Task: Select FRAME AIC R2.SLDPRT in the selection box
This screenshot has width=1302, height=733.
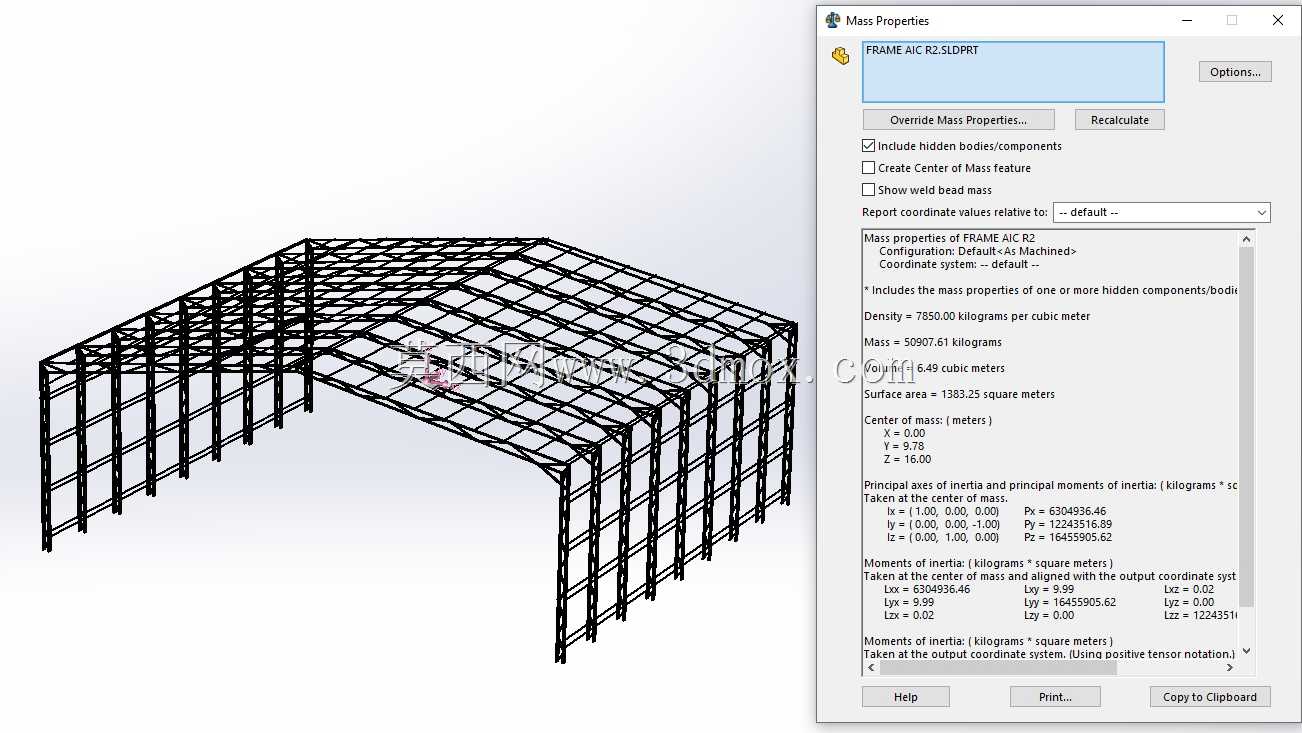Action: (x=922, y=50)
